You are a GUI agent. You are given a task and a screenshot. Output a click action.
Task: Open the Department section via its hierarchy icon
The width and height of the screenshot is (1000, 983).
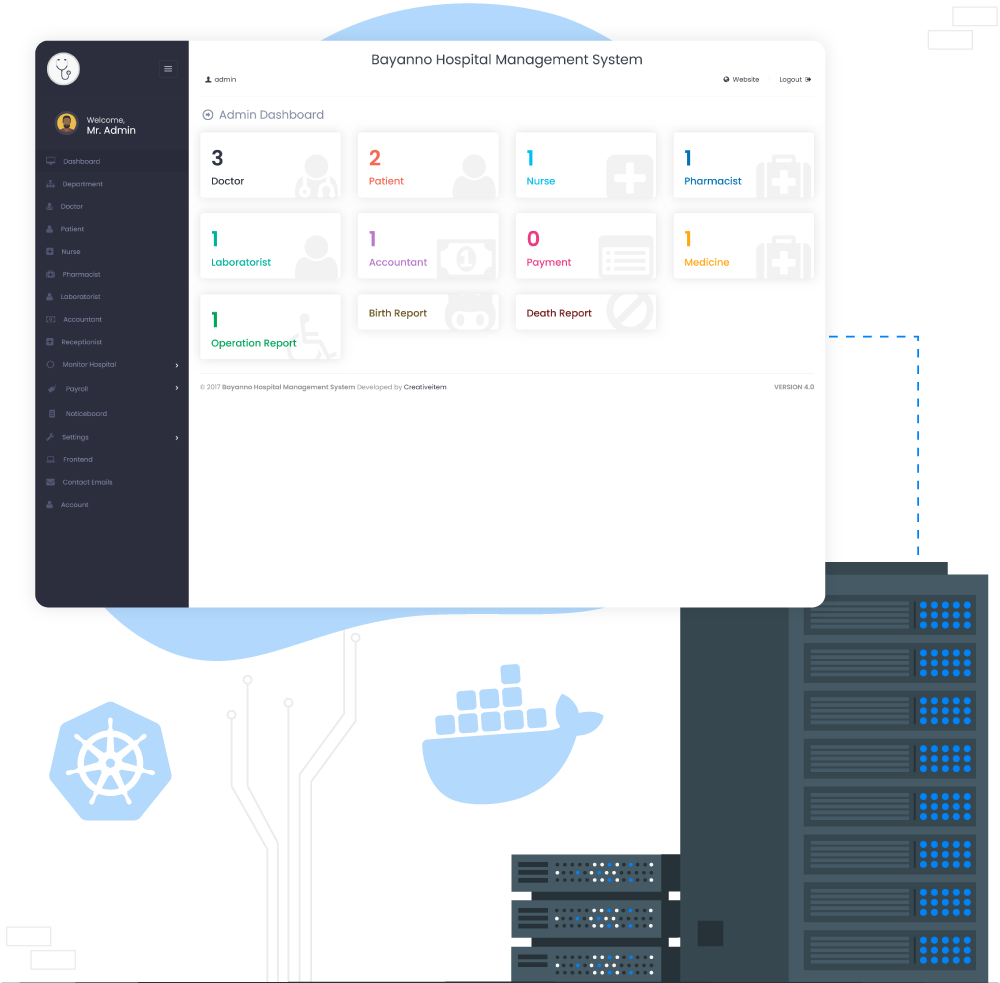[x=50, y=184]
